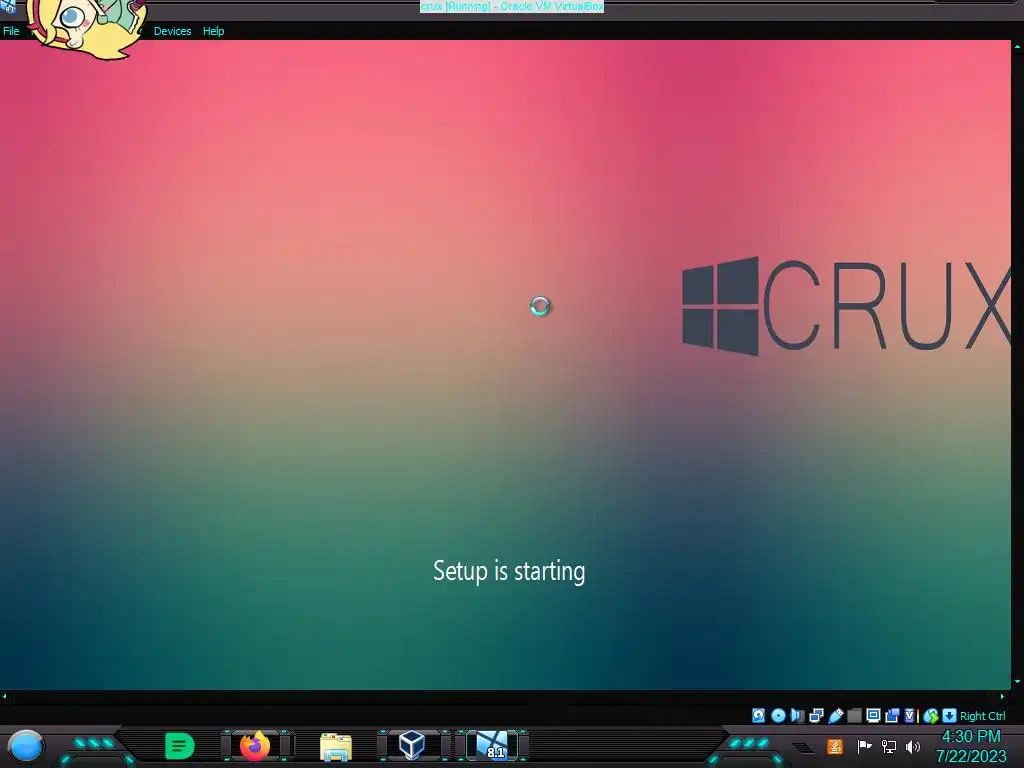
Task: Click the 4:30 PM clock
Action: pyautogui.click(x=971, y=737)
